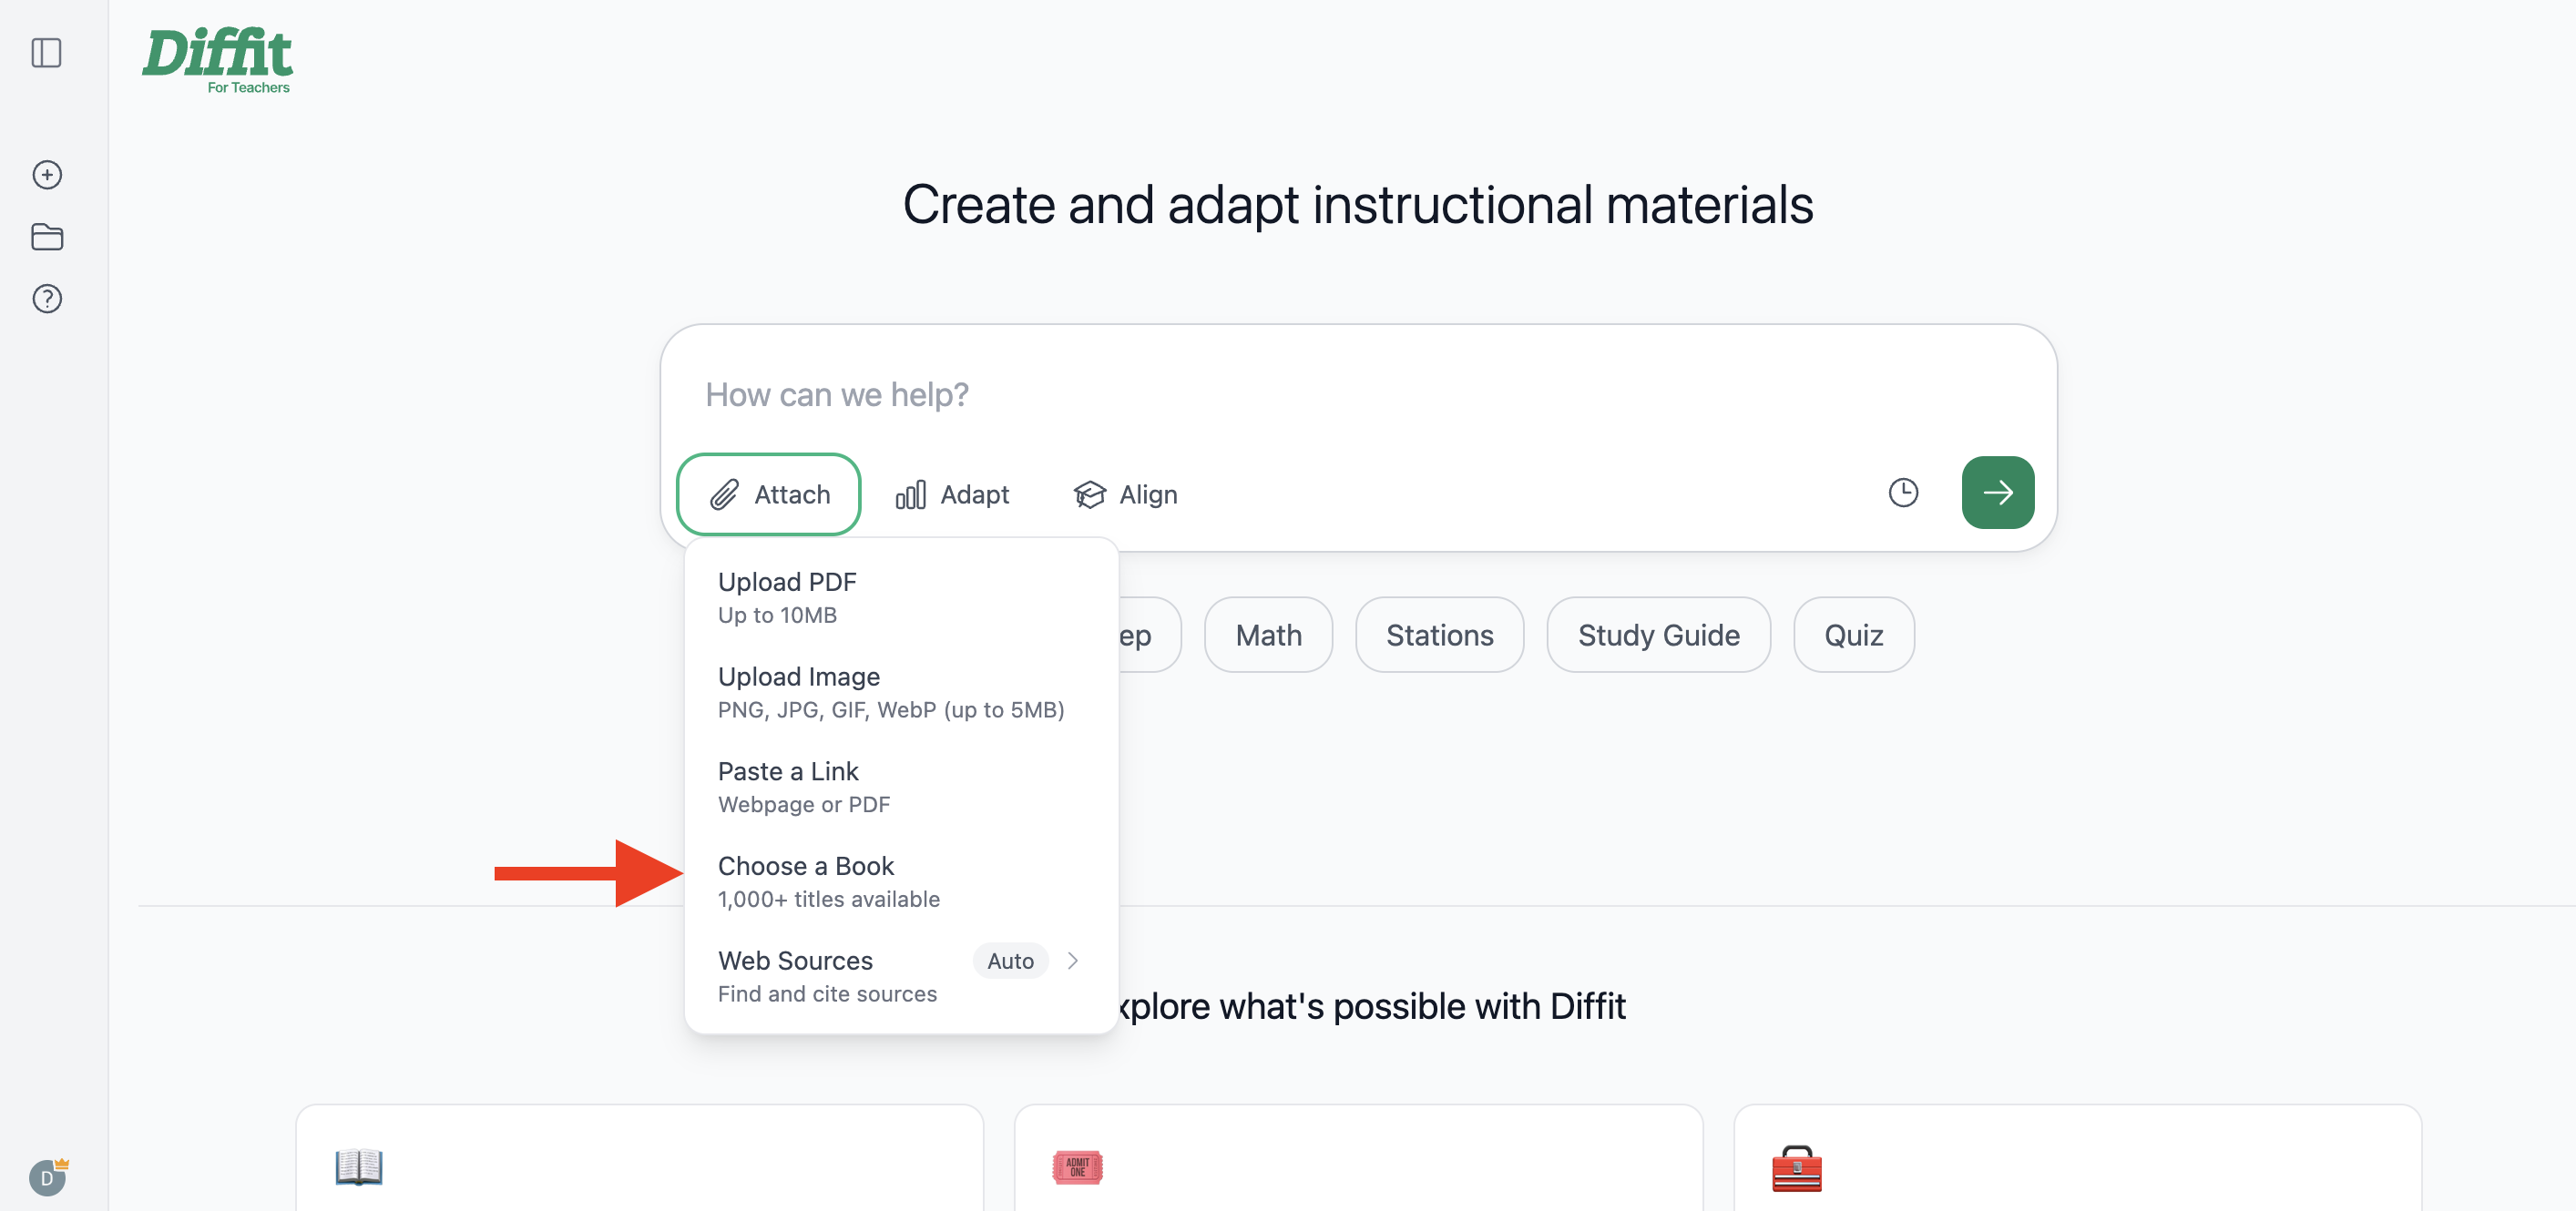This screenshot has height=1211, width=2576.
Task: Select the Stations suggestion chip
Action: [1439, 635]
